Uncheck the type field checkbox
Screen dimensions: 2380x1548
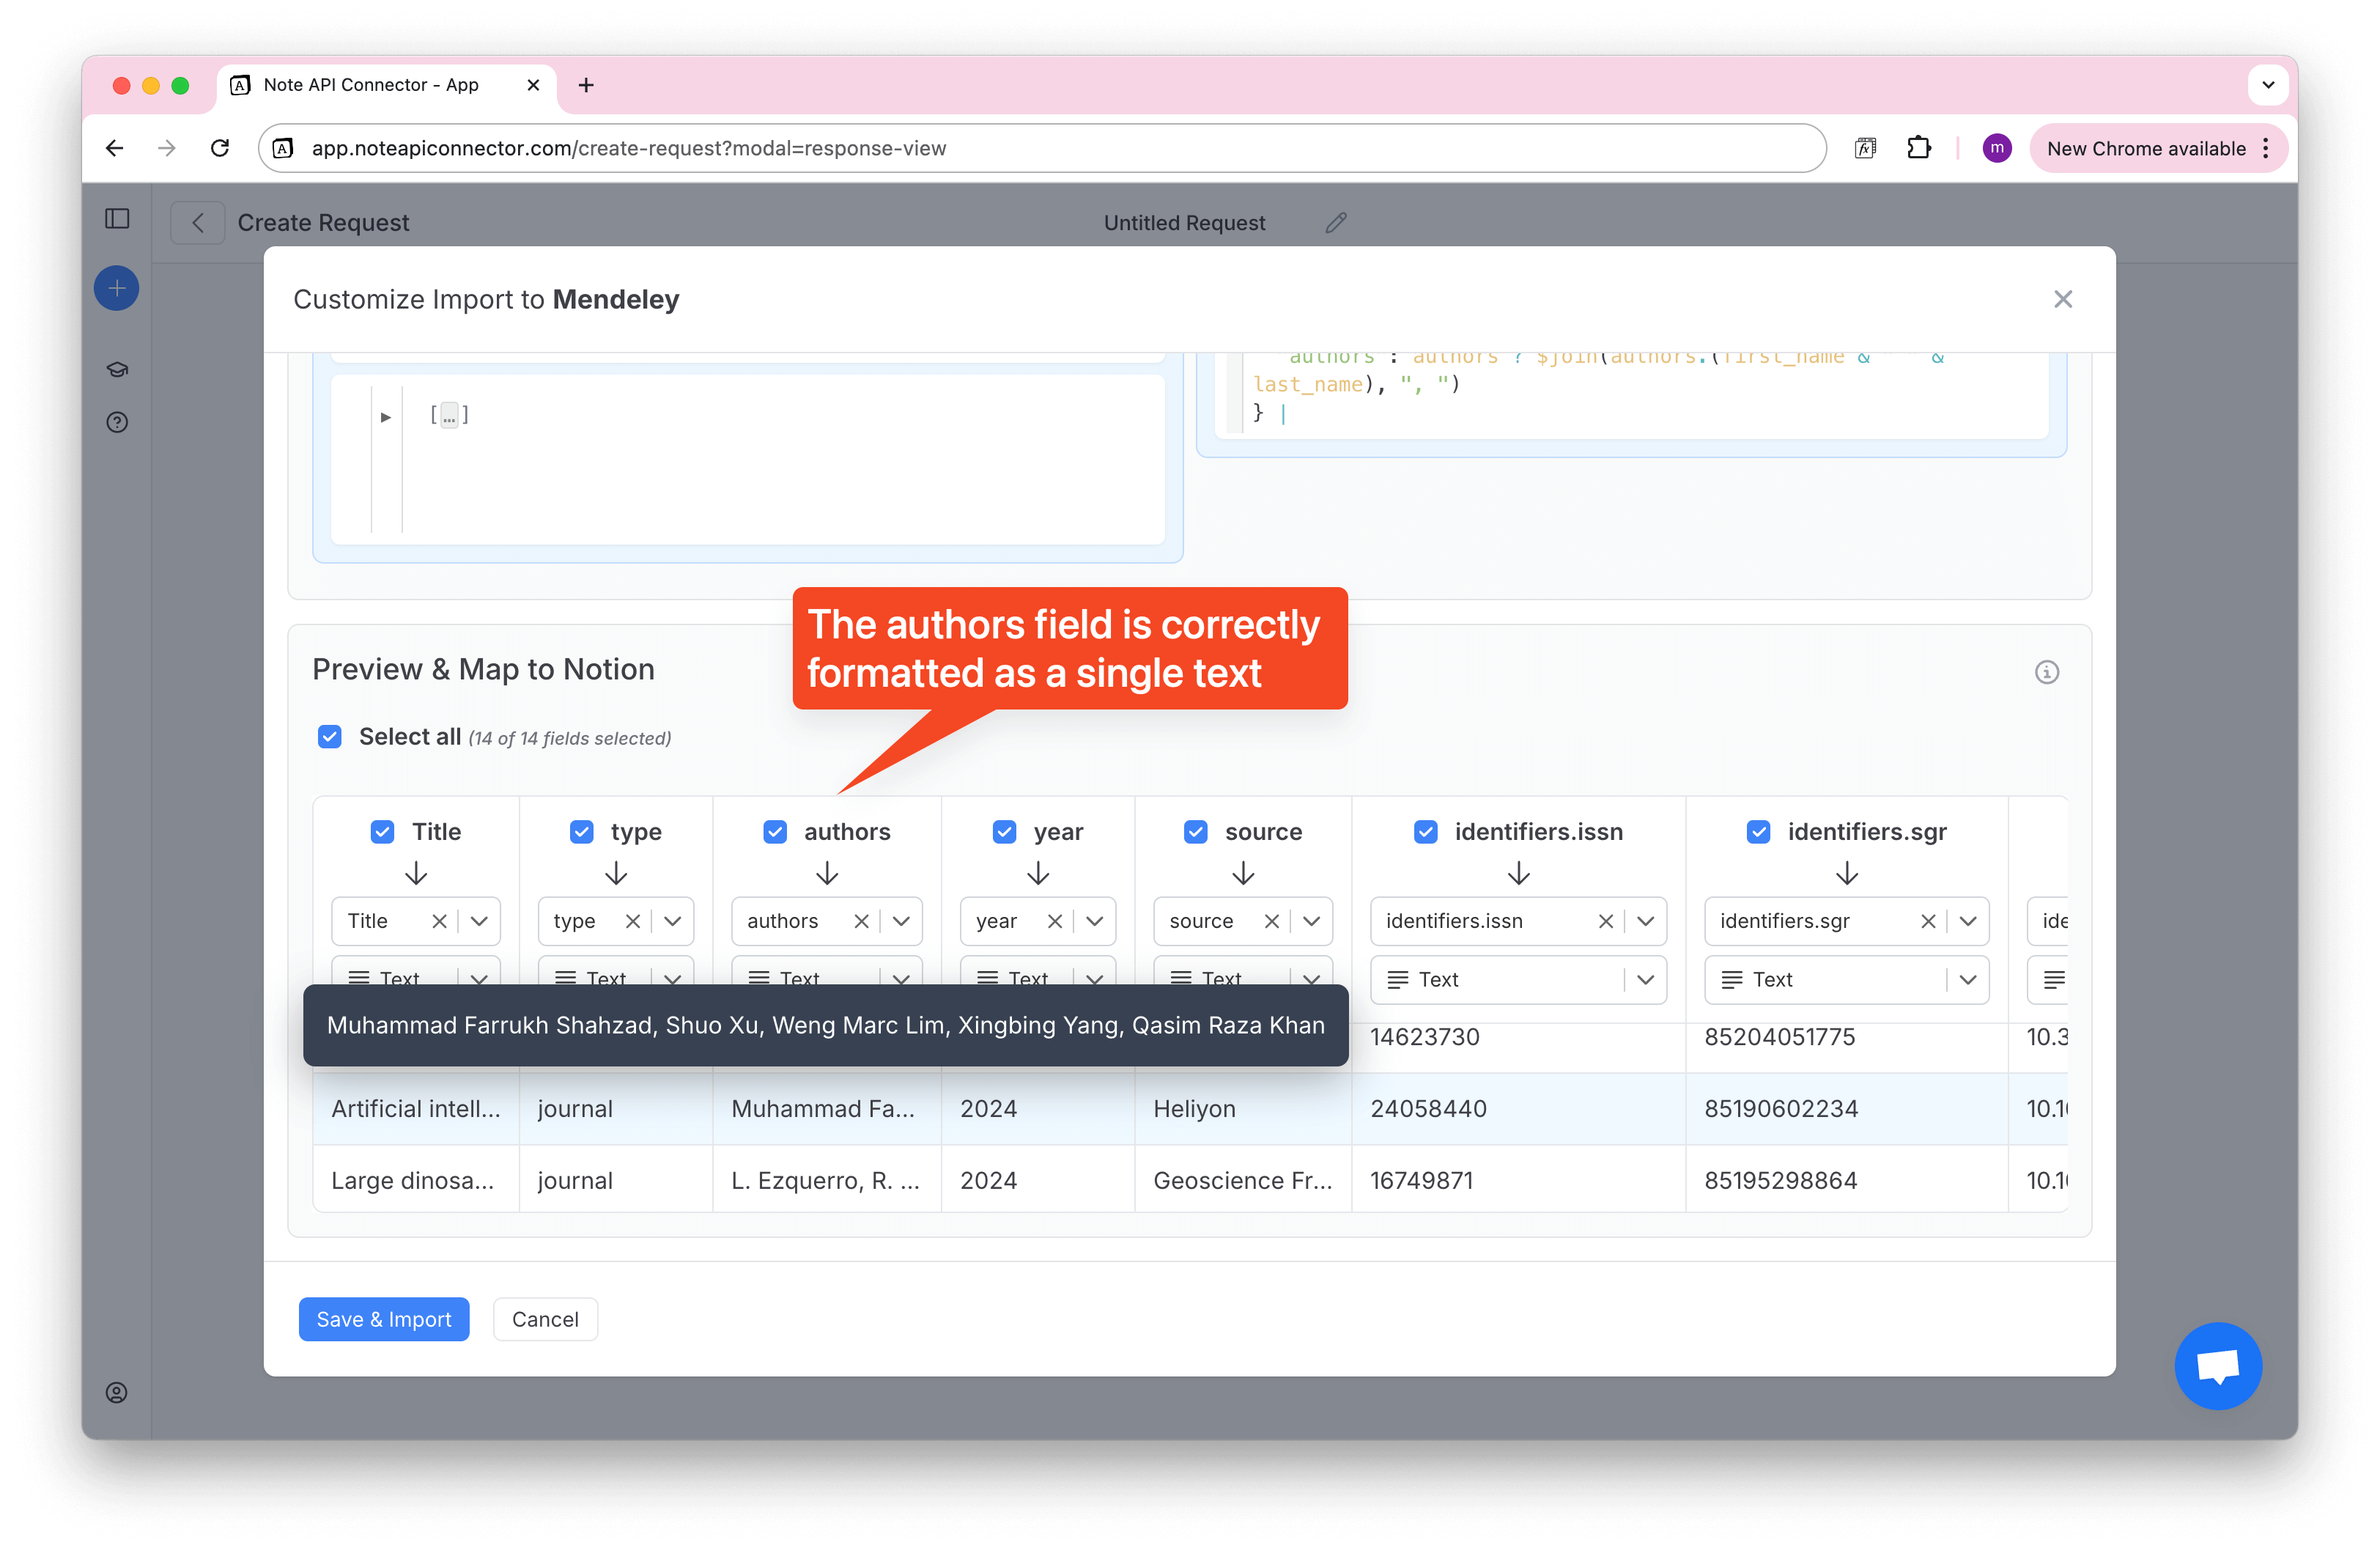(581, 832)
